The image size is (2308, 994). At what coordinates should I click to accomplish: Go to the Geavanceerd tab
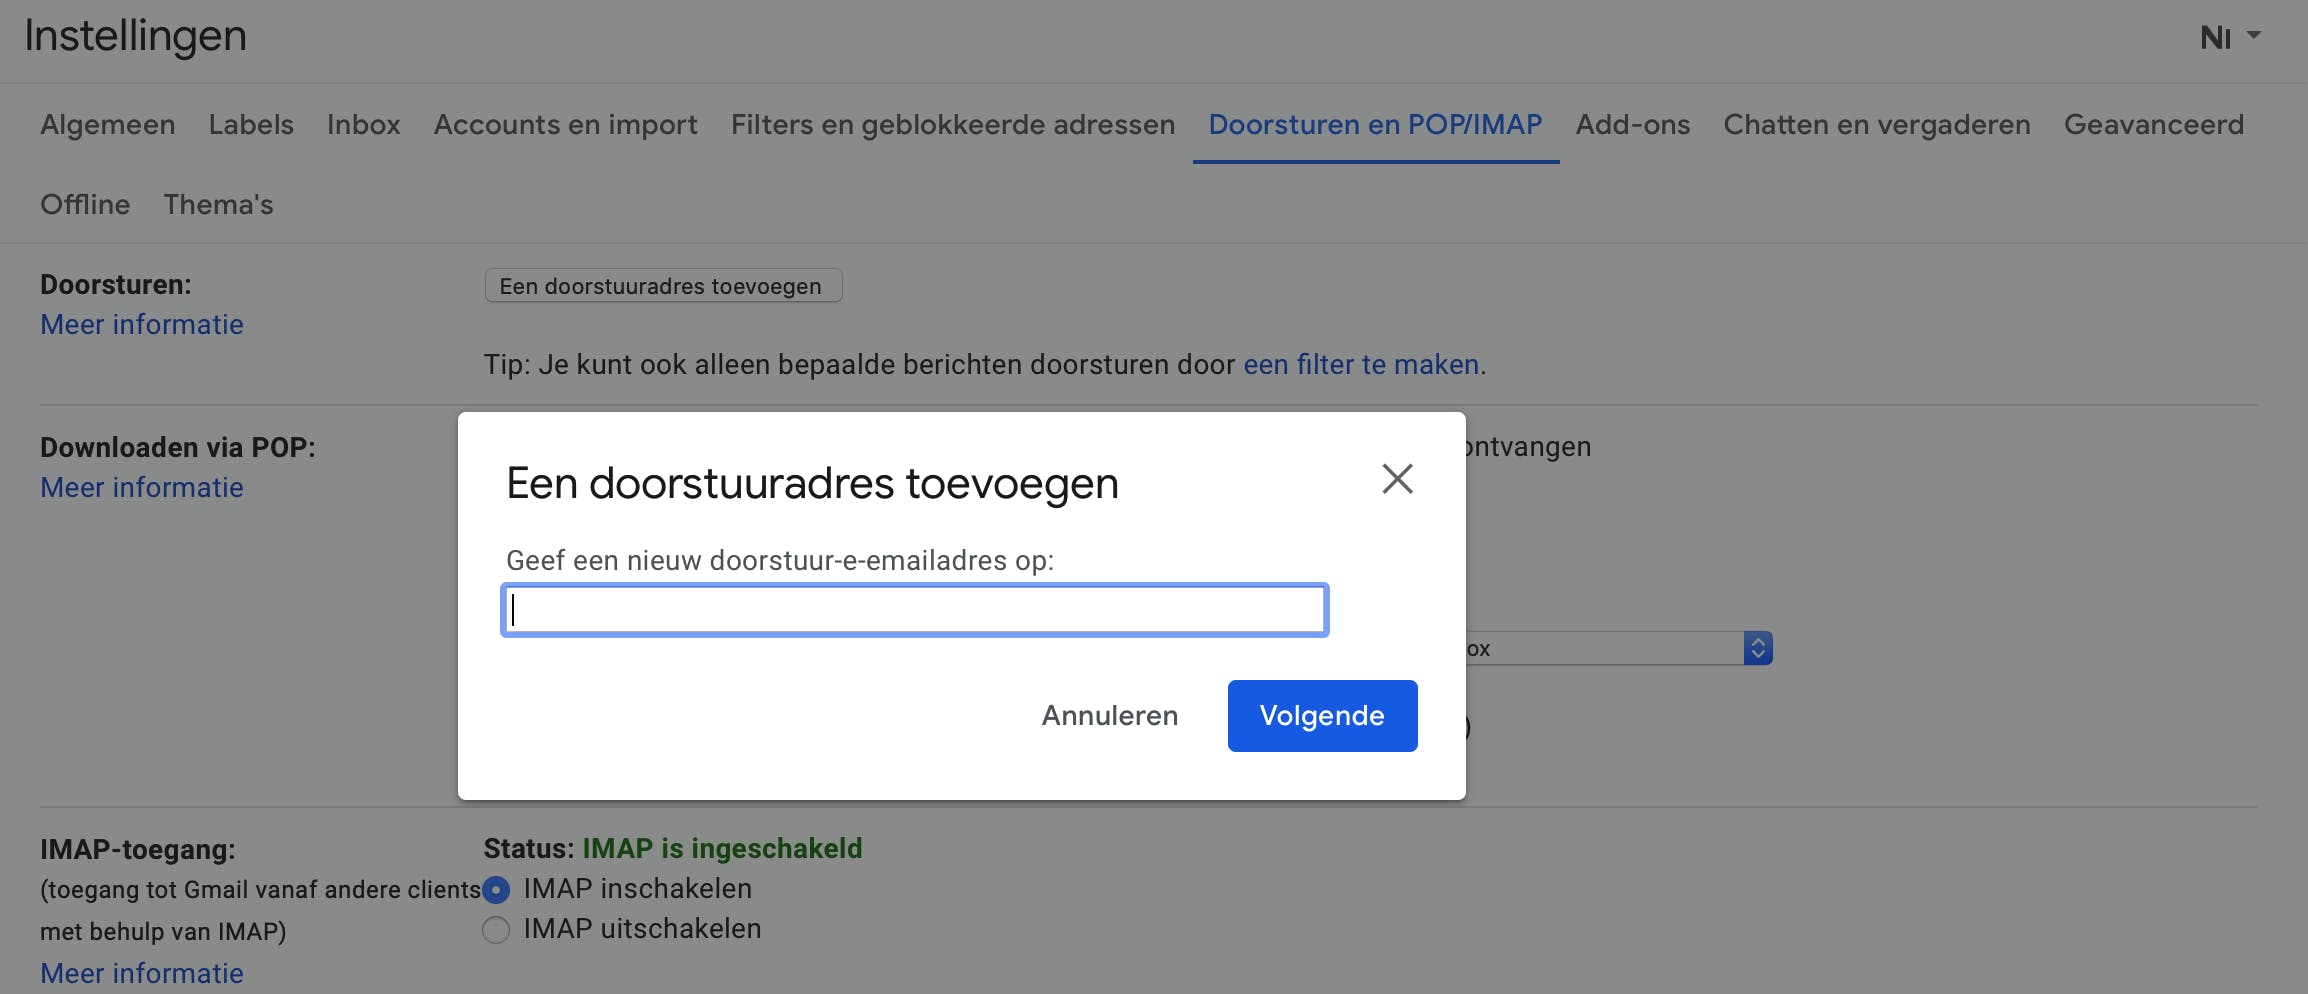click(2153, 125)
